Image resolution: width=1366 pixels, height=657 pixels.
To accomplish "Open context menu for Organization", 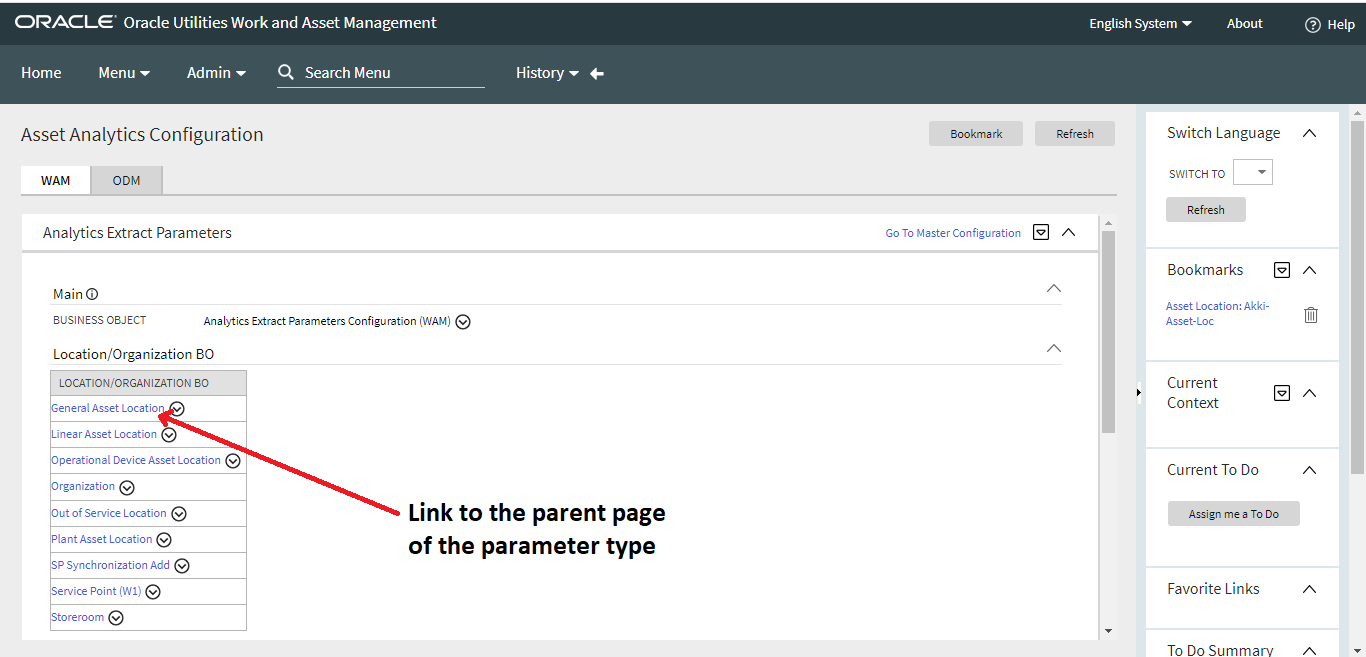I will [127, 486].
